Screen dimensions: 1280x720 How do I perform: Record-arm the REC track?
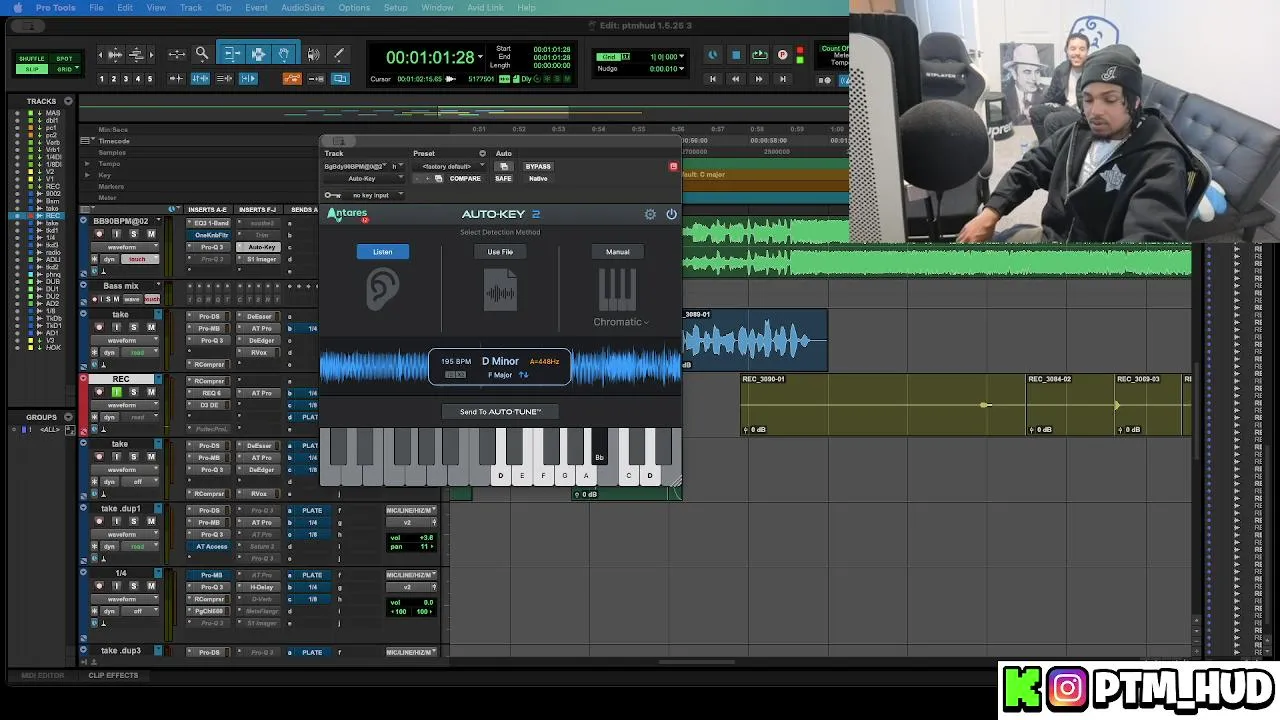click(99, 392)
